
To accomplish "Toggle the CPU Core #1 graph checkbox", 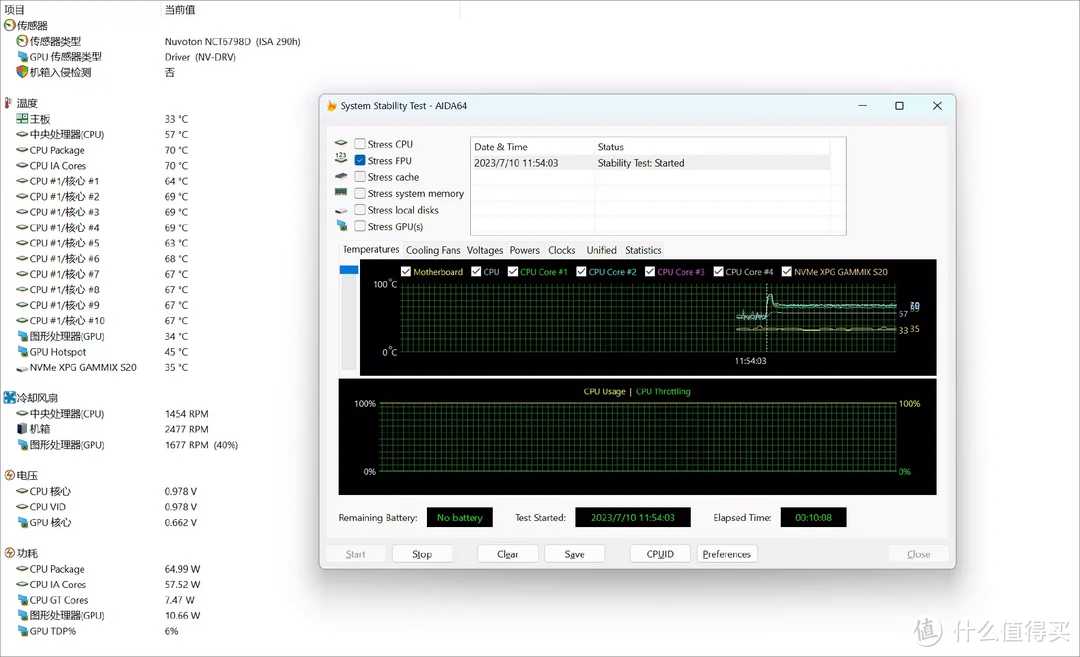I will pyautogui.click(x=512, y=271).
